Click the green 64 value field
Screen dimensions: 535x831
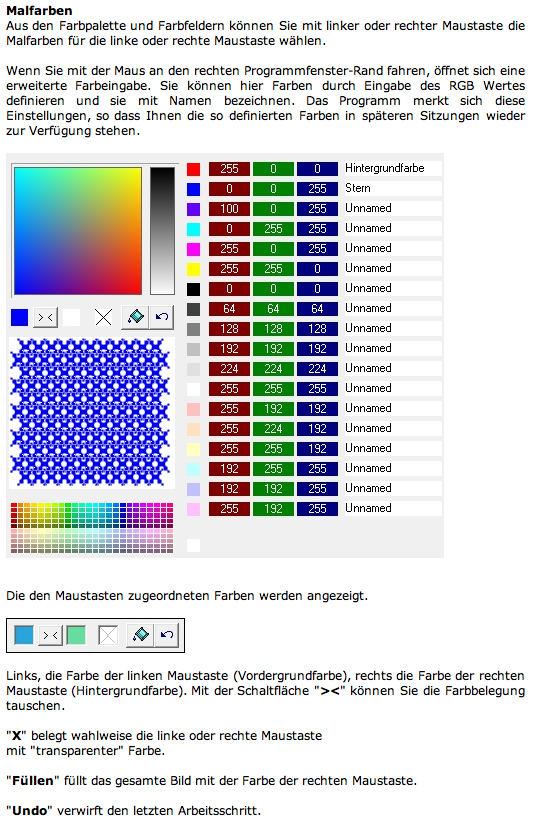click(273, 308)
